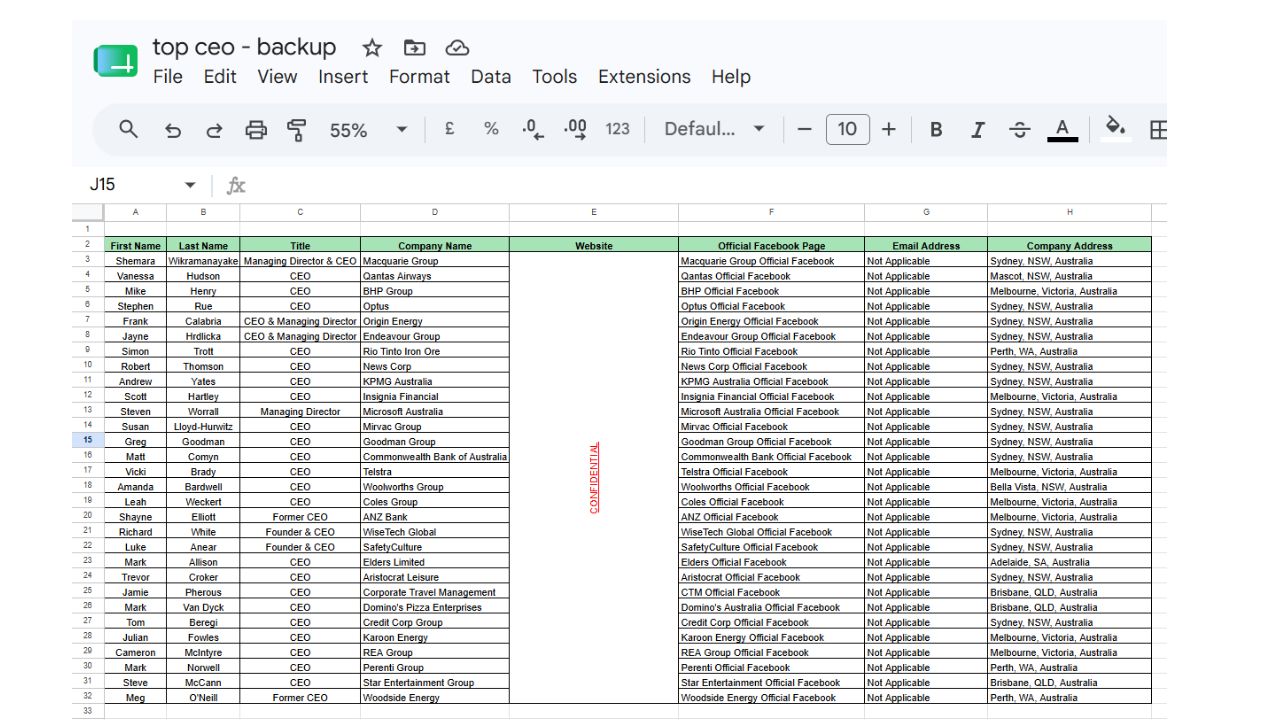Select the 'Telstra Official Facebook' cell

[x=771, y=472]
